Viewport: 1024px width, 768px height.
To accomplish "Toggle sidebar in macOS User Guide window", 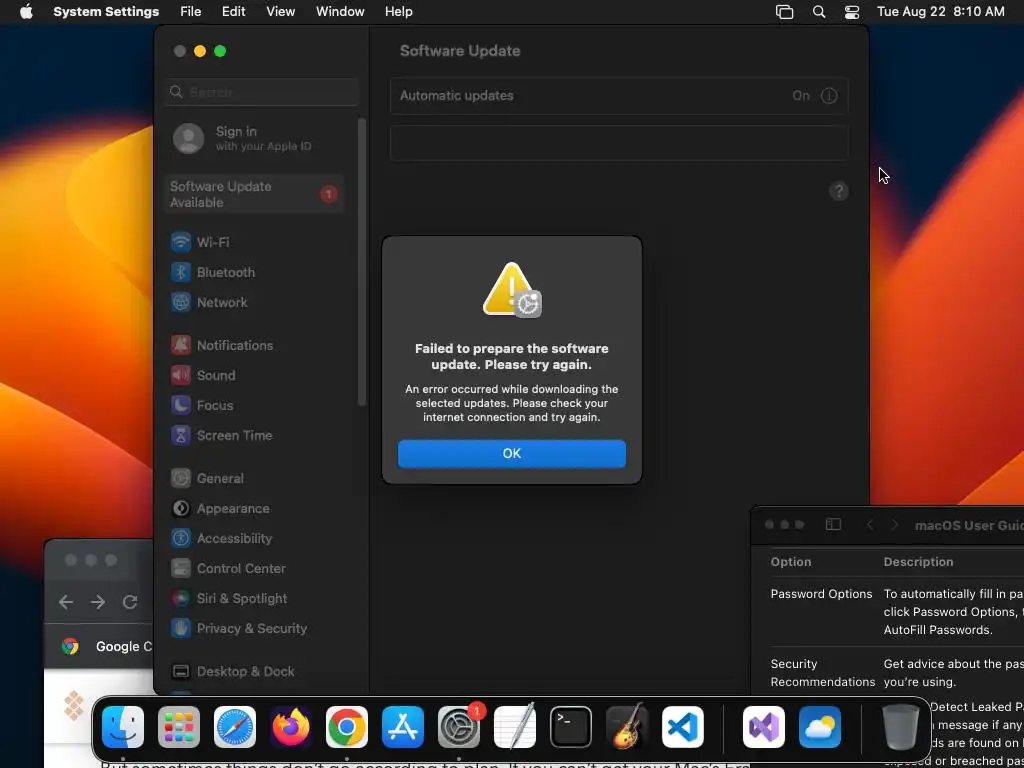I will (x=833, y=524).
